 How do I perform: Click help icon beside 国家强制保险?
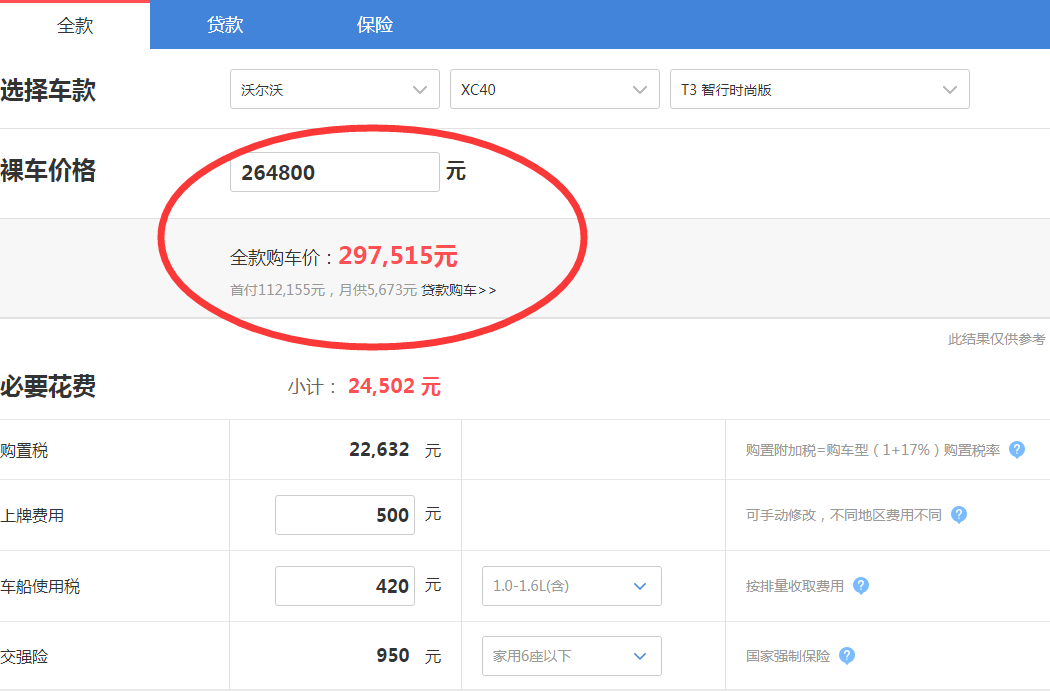[847, 656]
